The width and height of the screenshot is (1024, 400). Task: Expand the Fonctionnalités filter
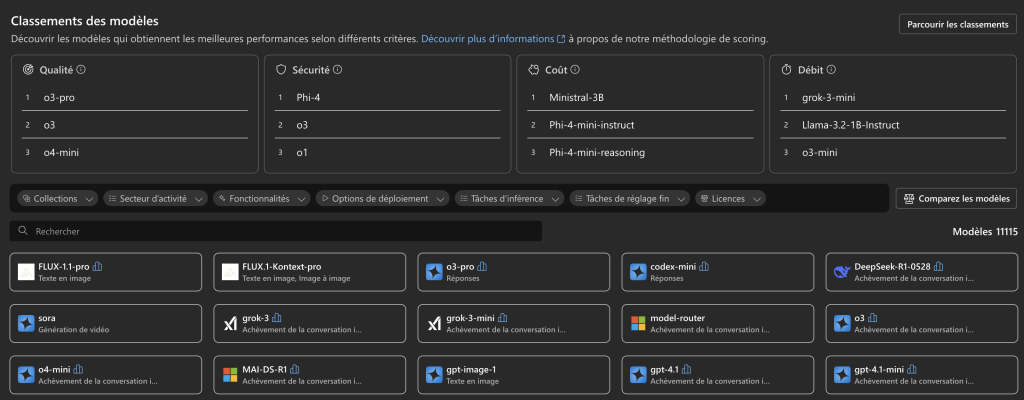coord(261,199)
